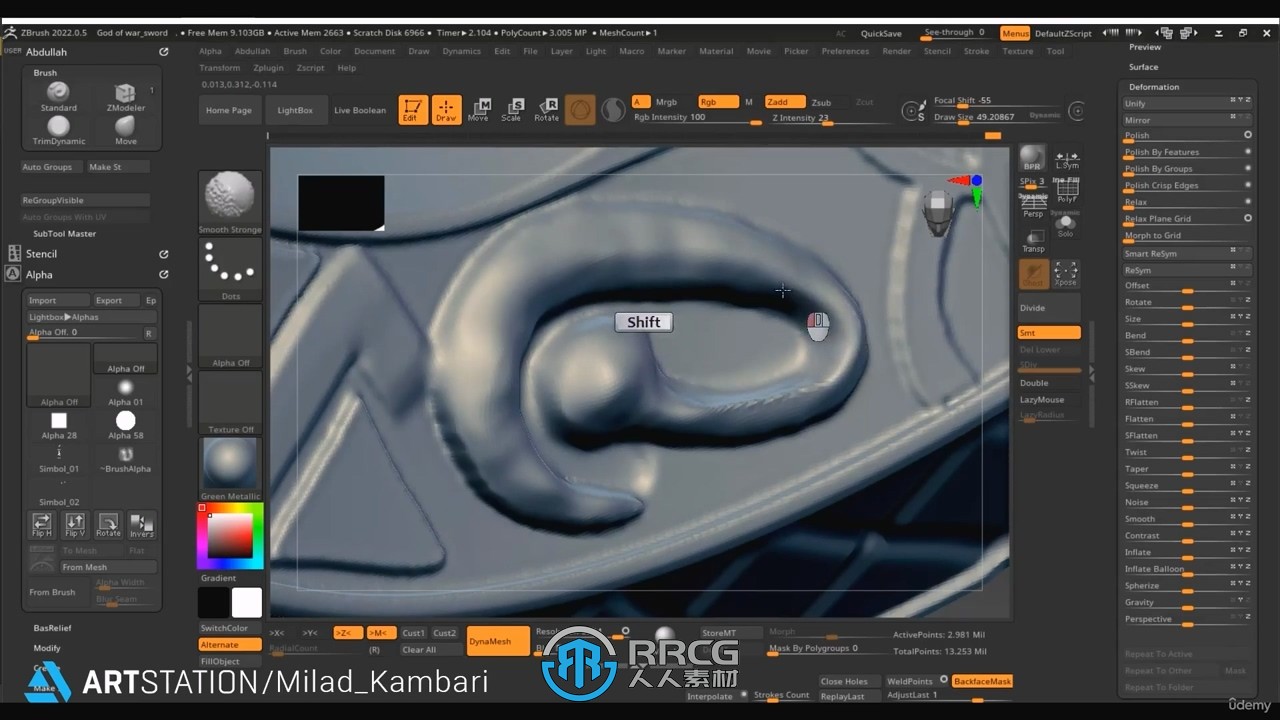The width and height of the screenshot is (1280, 720).
Task: Expand BasRelief subsection
Action: point(52,628)
